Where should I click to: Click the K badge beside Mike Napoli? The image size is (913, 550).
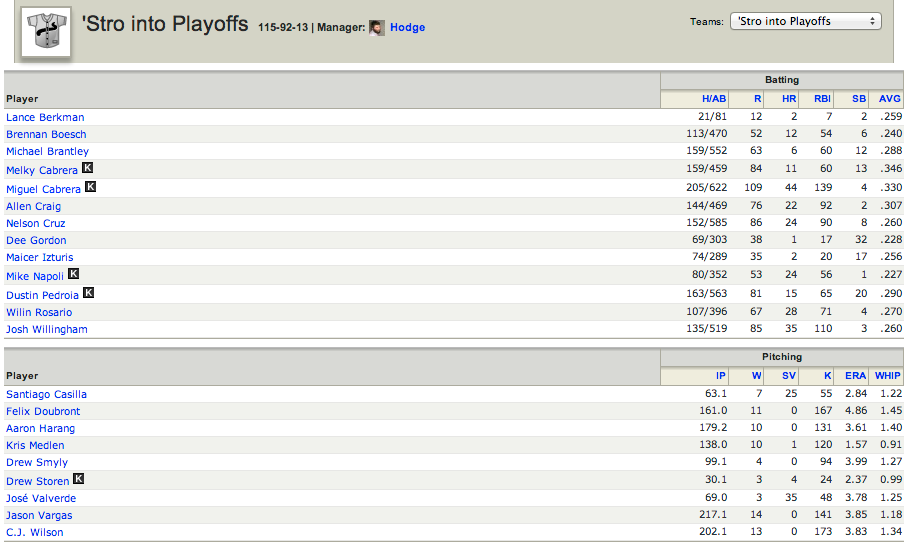point(73,274)
